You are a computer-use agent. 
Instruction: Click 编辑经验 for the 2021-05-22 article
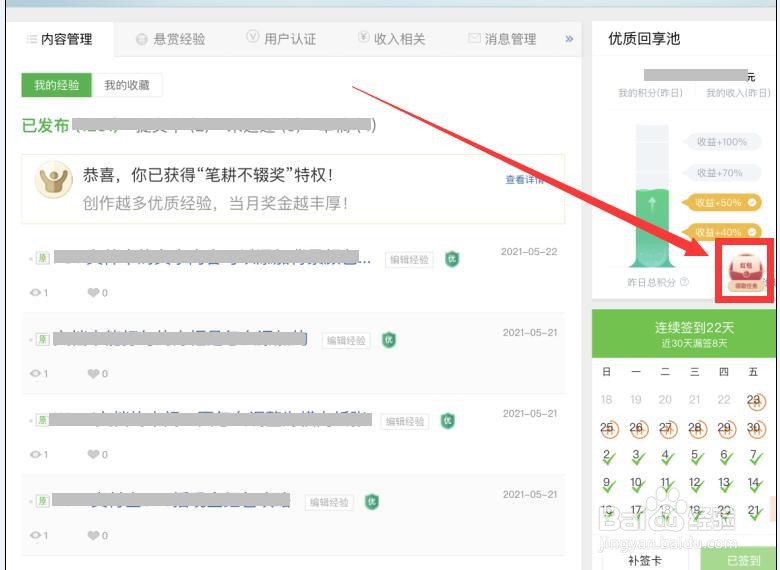coord(409,260)
